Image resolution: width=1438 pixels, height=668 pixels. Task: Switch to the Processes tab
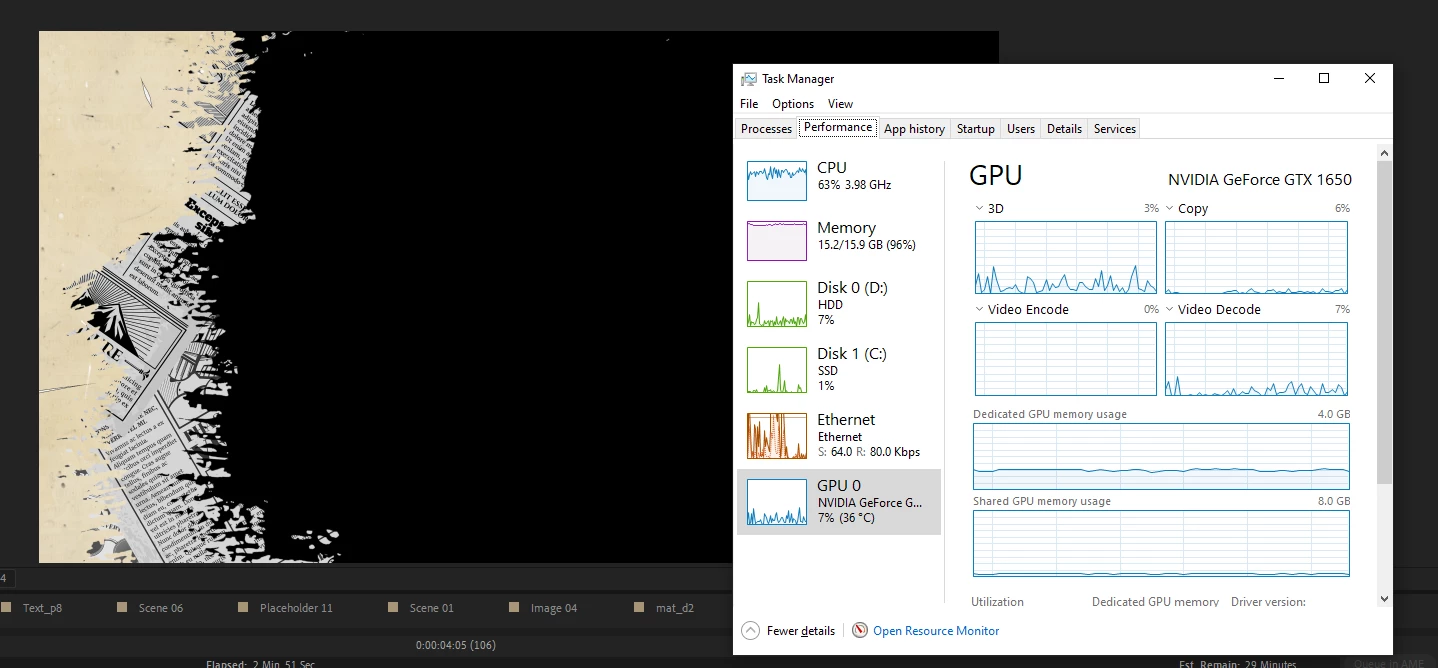(767, 129)
